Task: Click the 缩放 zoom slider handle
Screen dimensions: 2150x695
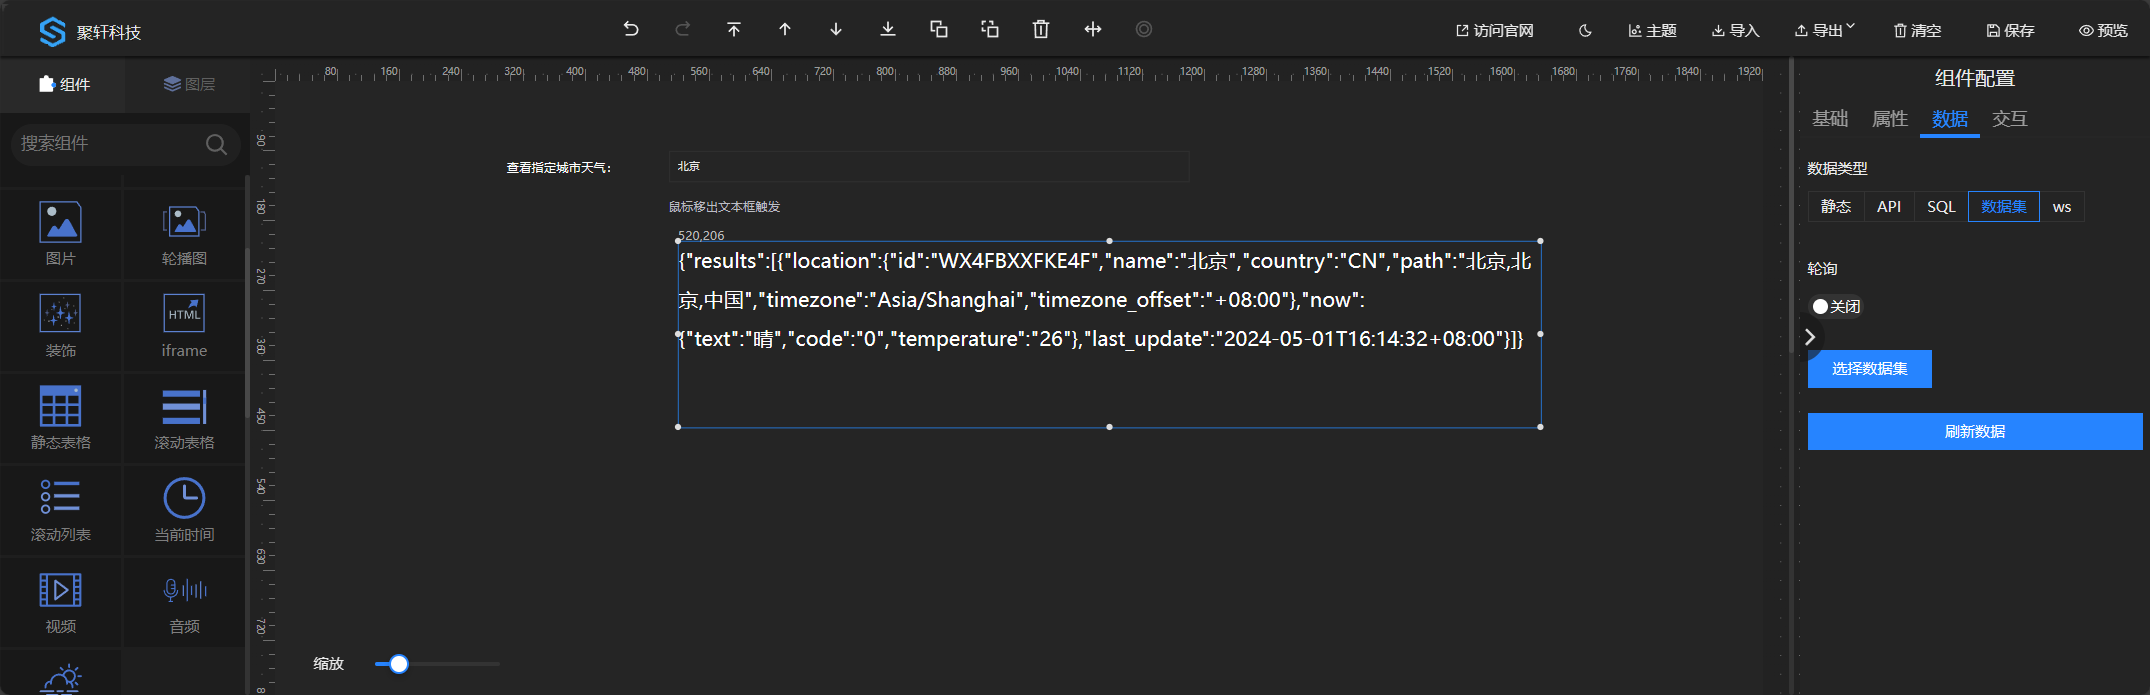Action: tap(399, 664)
